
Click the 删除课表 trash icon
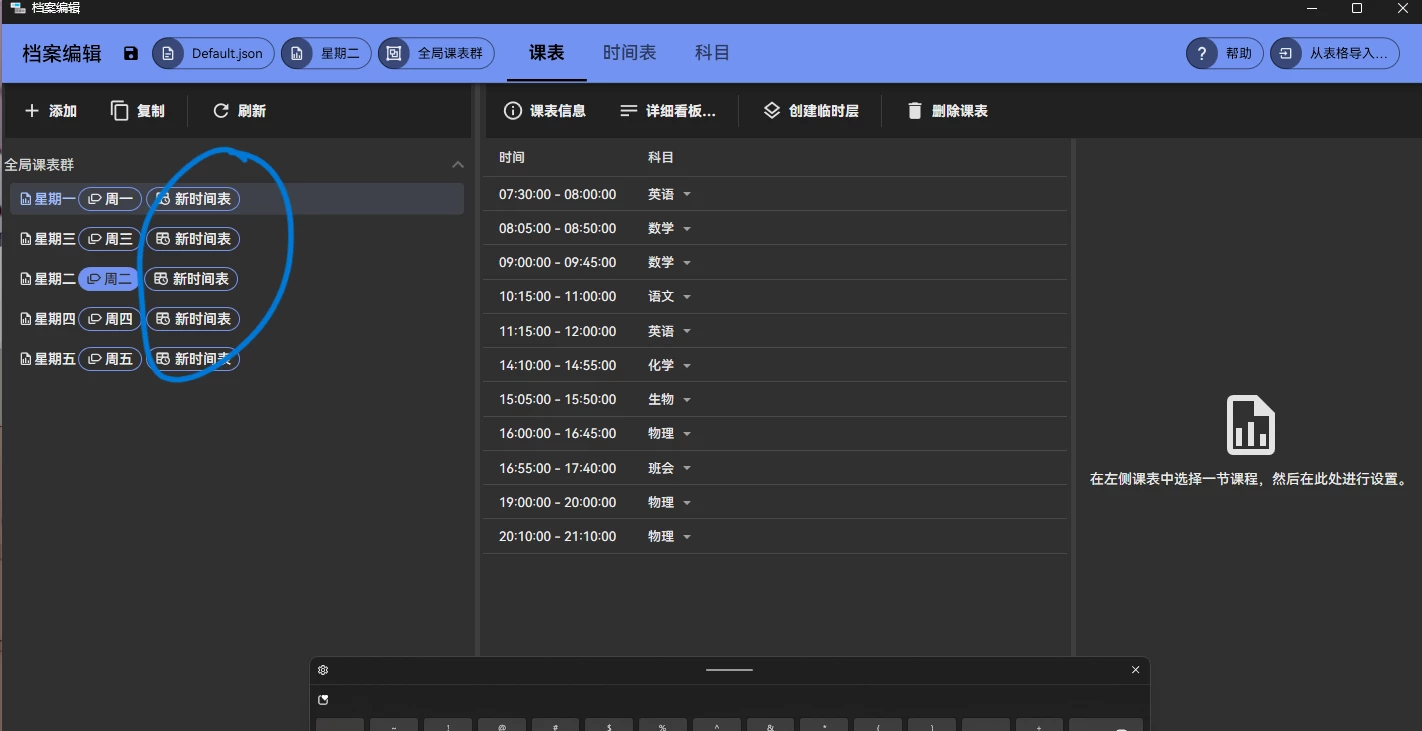point(914,111)
